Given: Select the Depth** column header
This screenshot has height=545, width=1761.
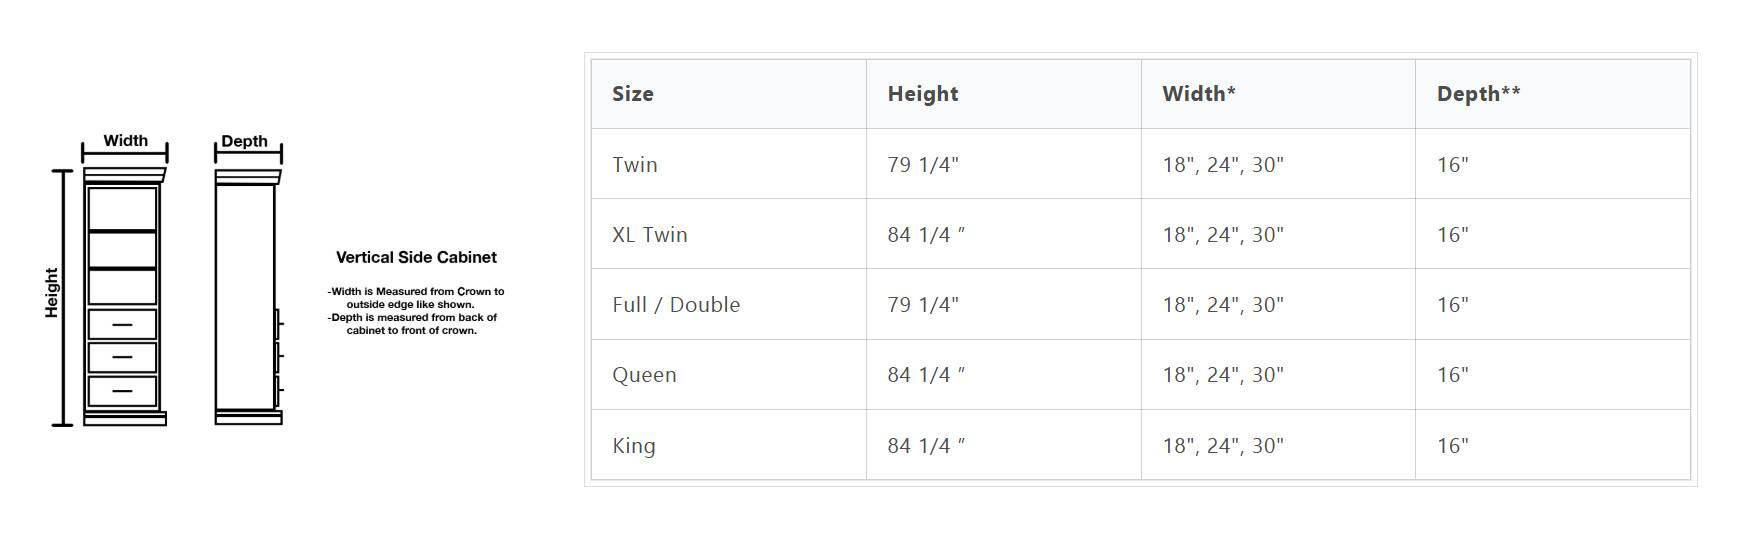Looking at the screenshot, I should 1478,94.
